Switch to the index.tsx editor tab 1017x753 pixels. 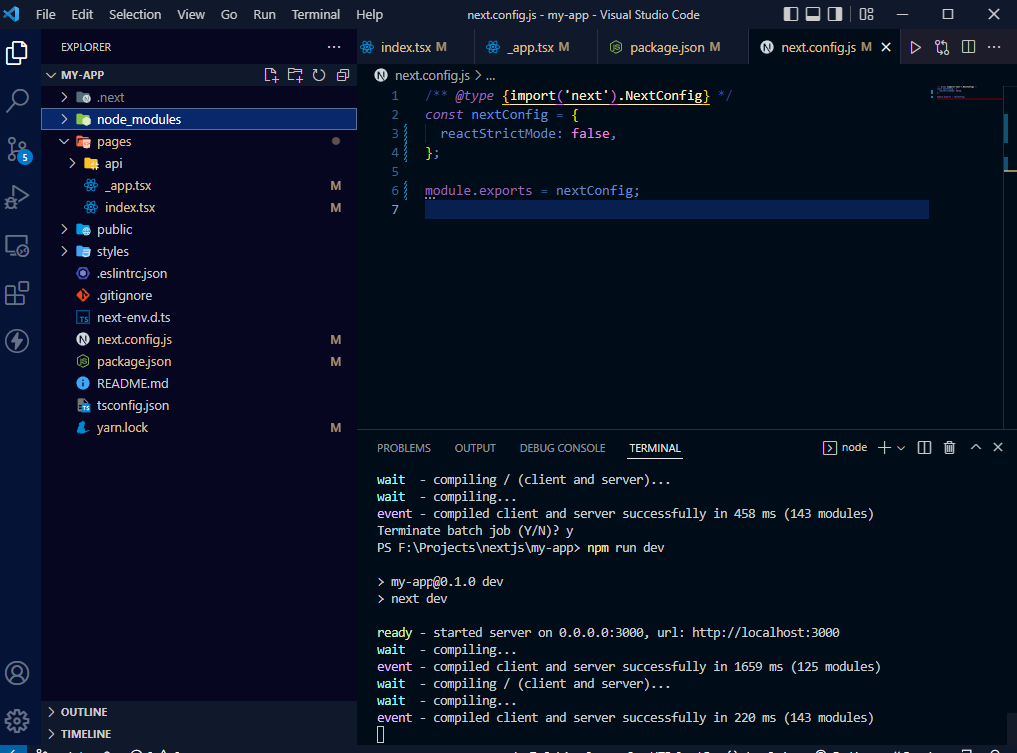tap(405, 47)
